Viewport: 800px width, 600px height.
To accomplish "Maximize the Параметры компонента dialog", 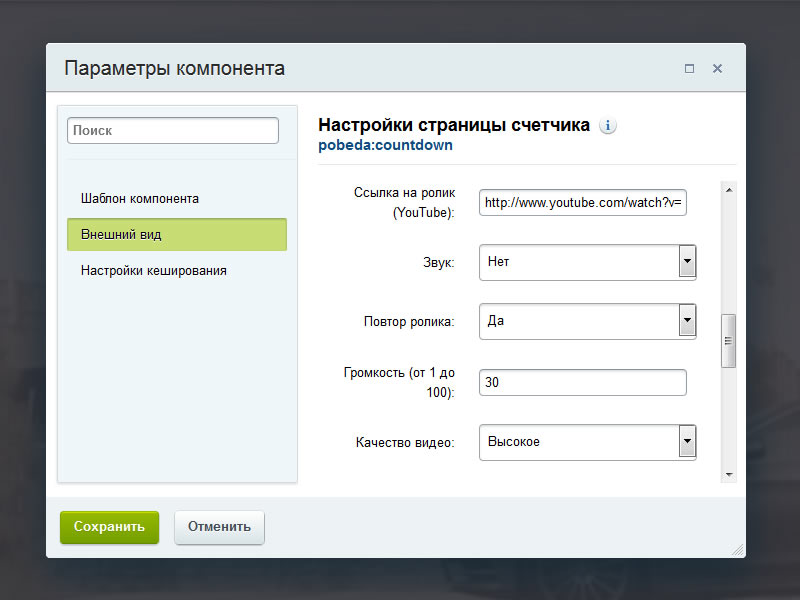I will coord(689,69).
